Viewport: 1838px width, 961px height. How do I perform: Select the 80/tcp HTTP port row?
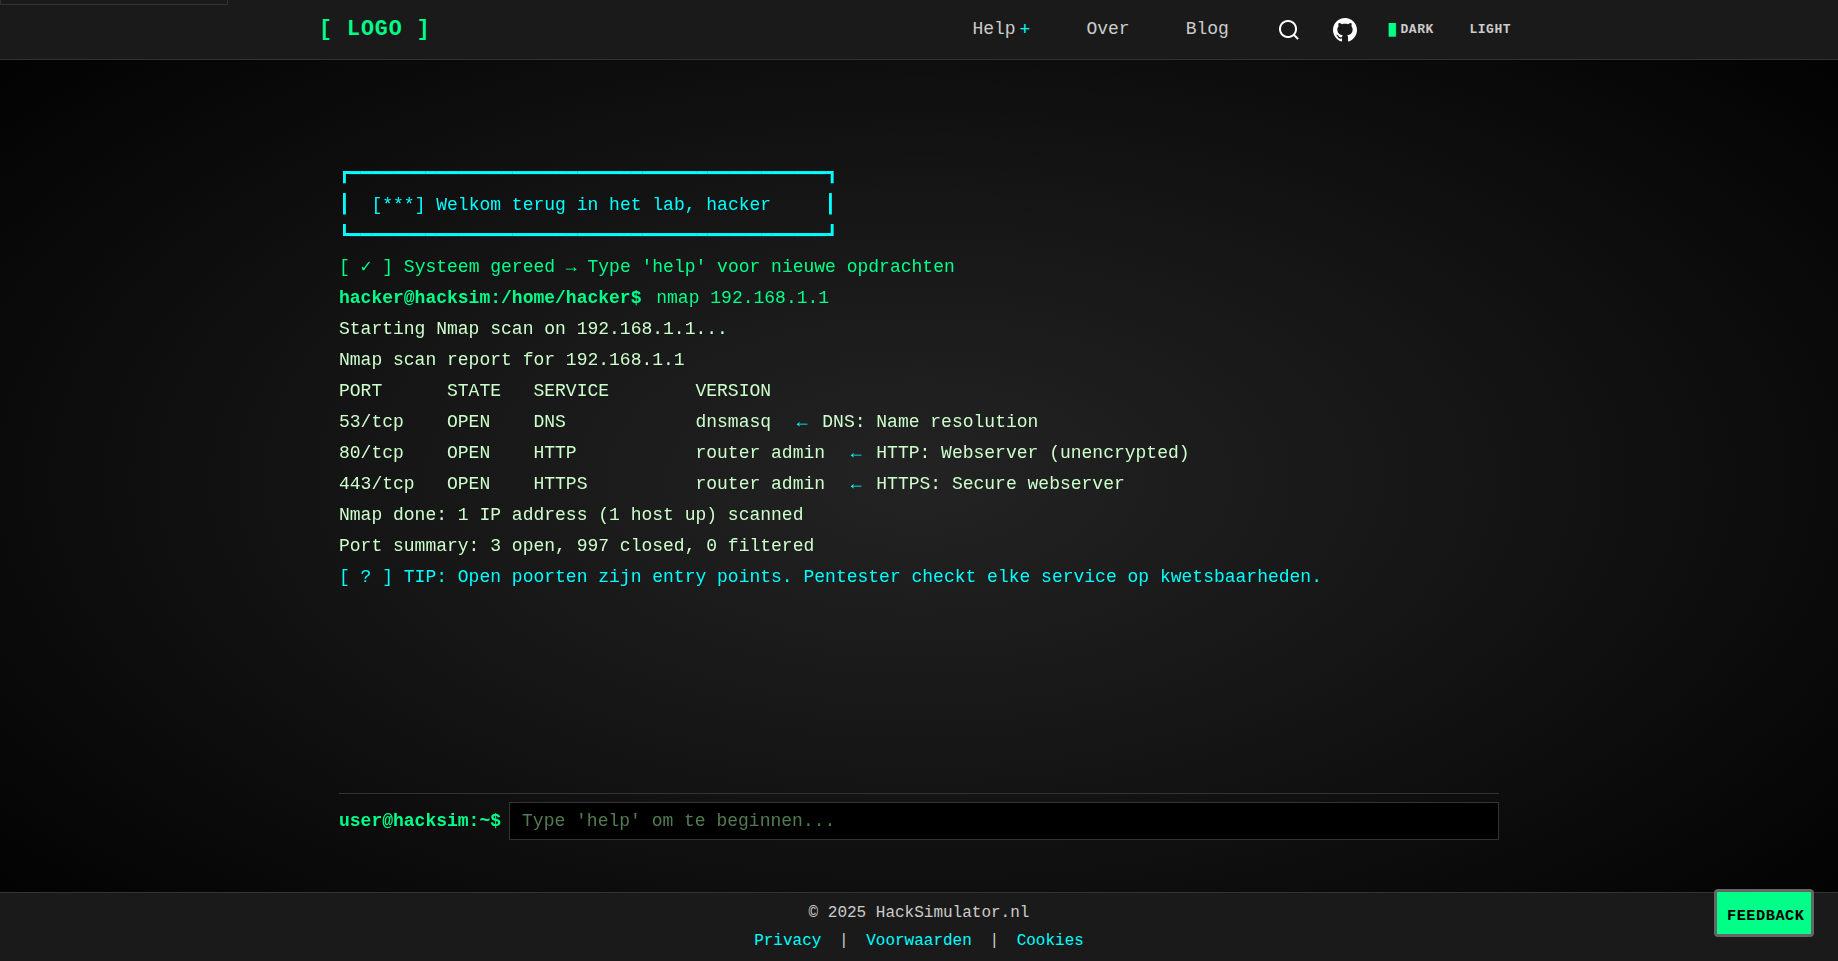pos(762,453)
